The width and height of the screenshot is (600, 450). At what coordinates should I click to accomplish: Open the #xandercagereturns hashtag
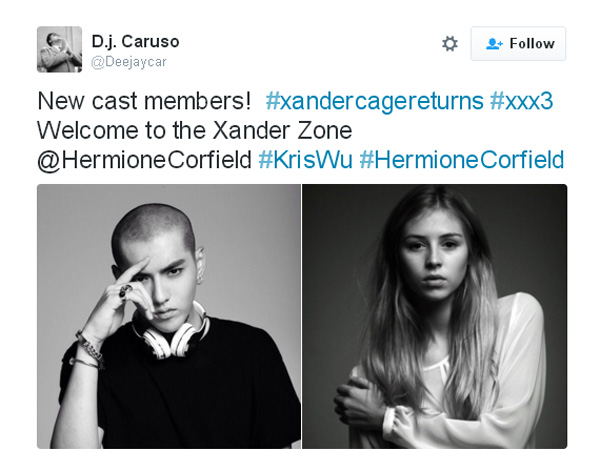(x=375, y=101)
